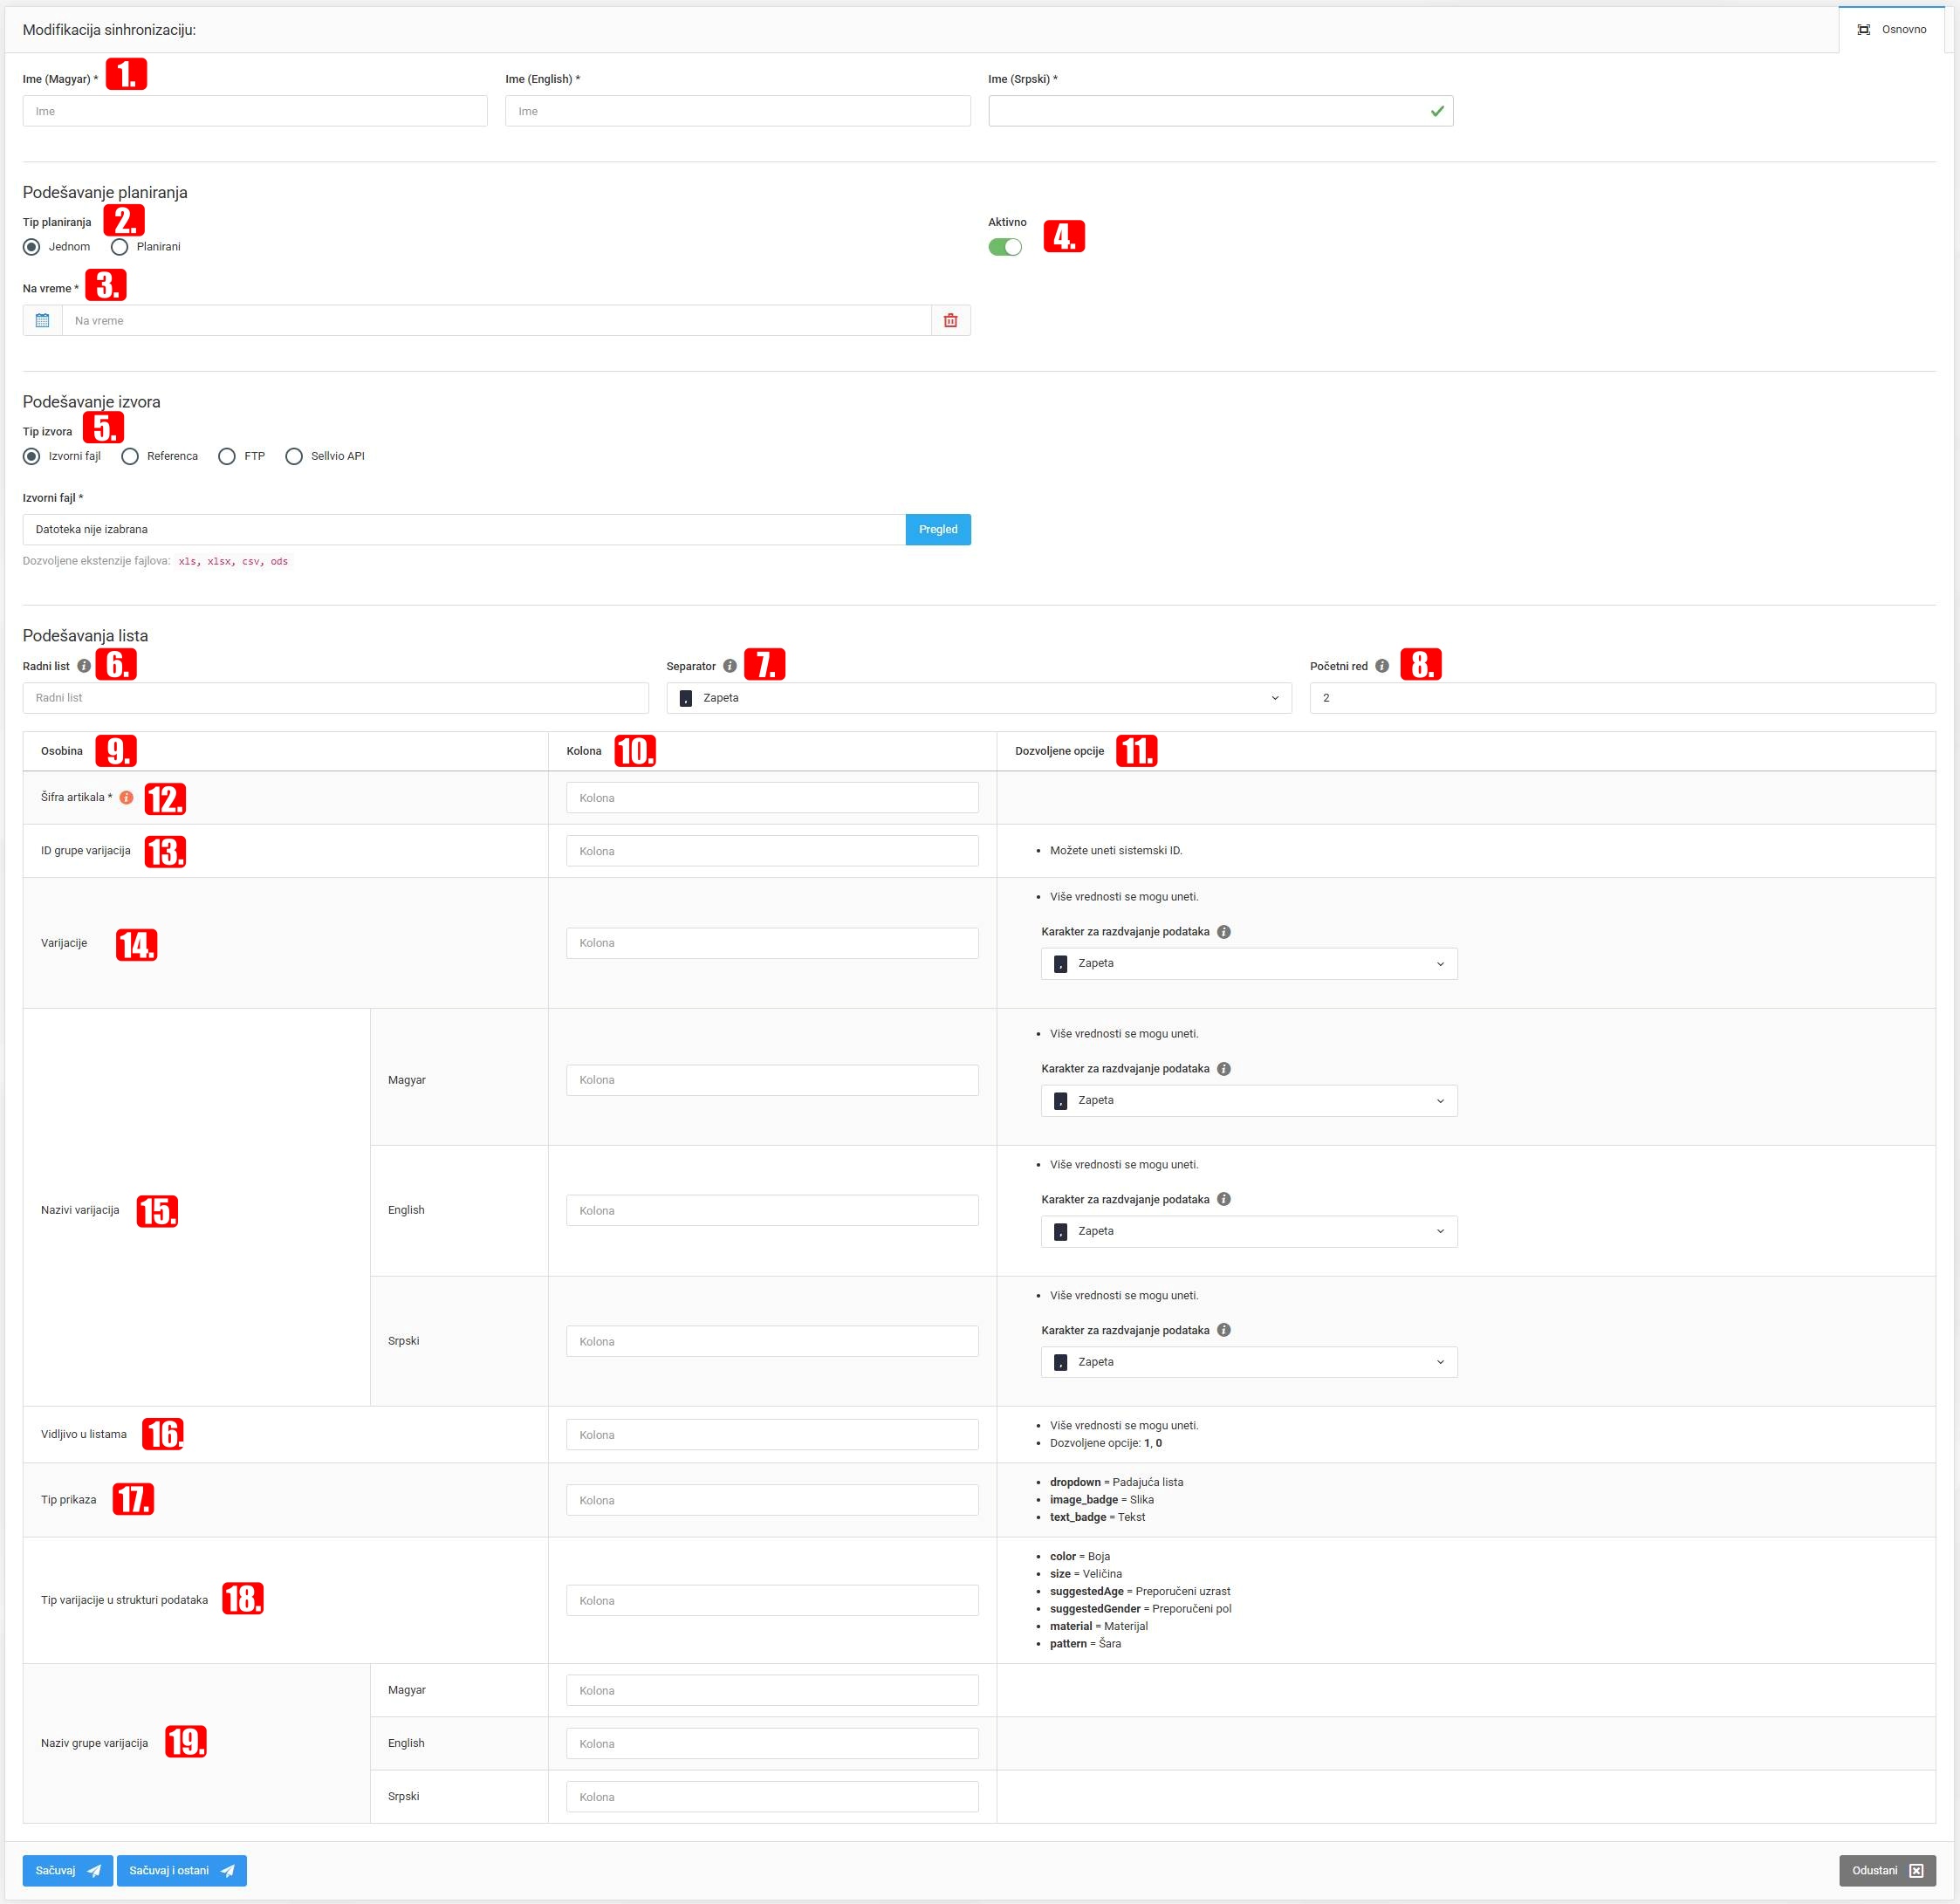
Task: Click Kolona field for Tip varijacije u strukturi
Action: coord(772,1600)
